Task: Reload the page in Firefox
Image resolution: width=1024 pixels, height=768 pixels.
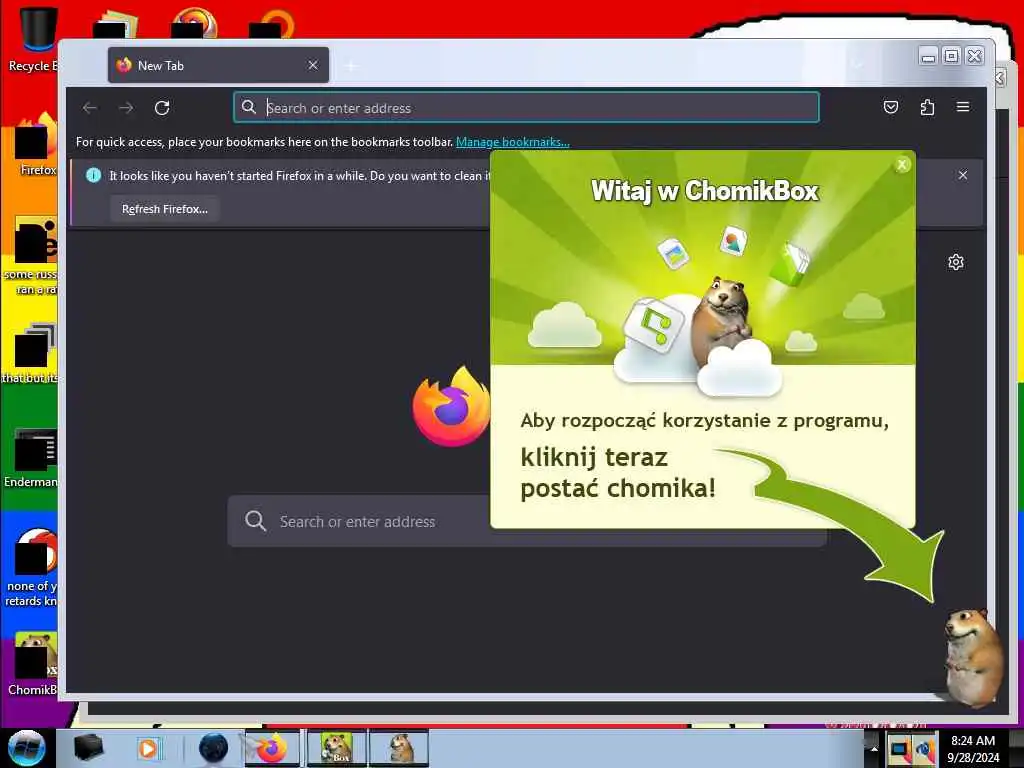Action: 162,108
